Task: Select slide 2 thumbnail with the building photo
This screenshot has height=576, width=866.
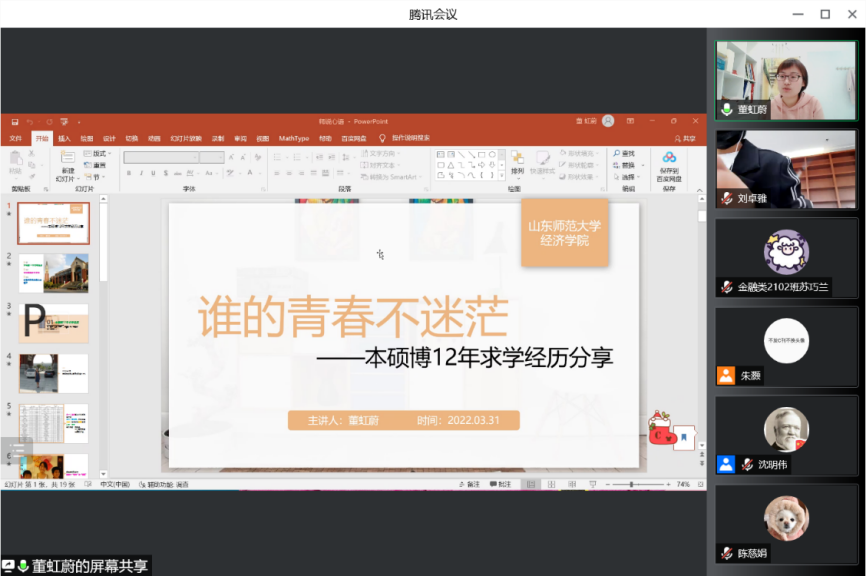Action: [x=53, y=273]
